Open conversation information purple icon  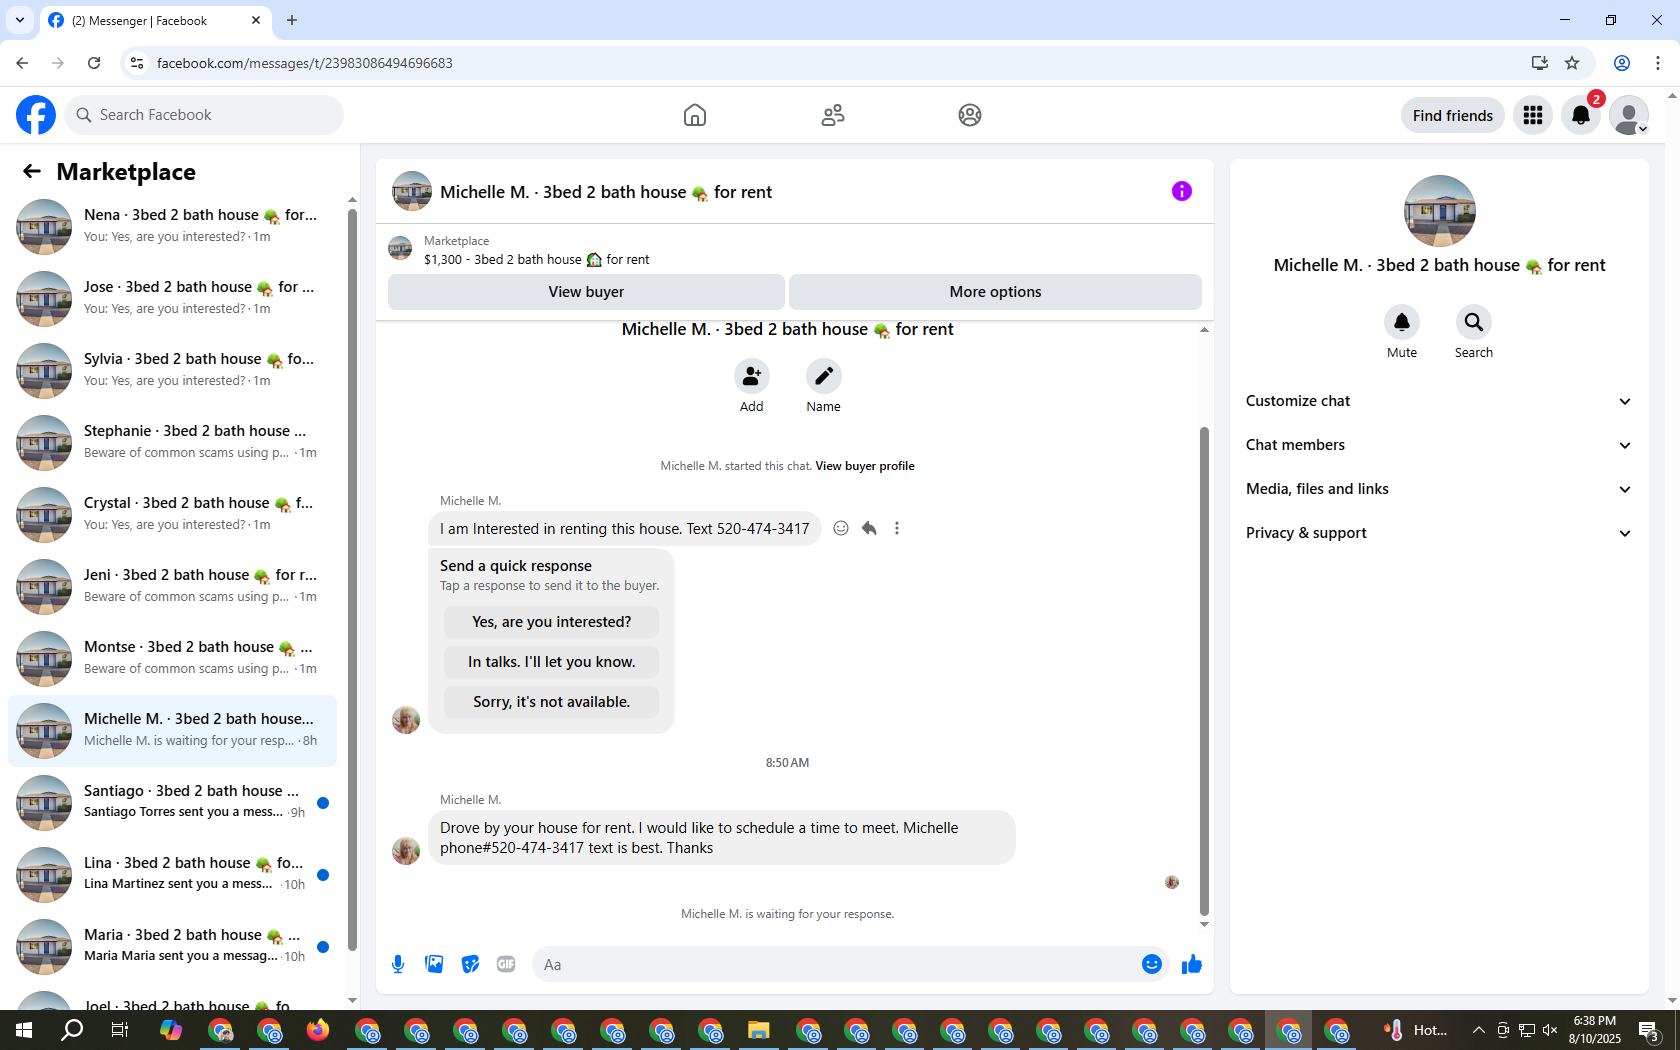pos(1182,191)
